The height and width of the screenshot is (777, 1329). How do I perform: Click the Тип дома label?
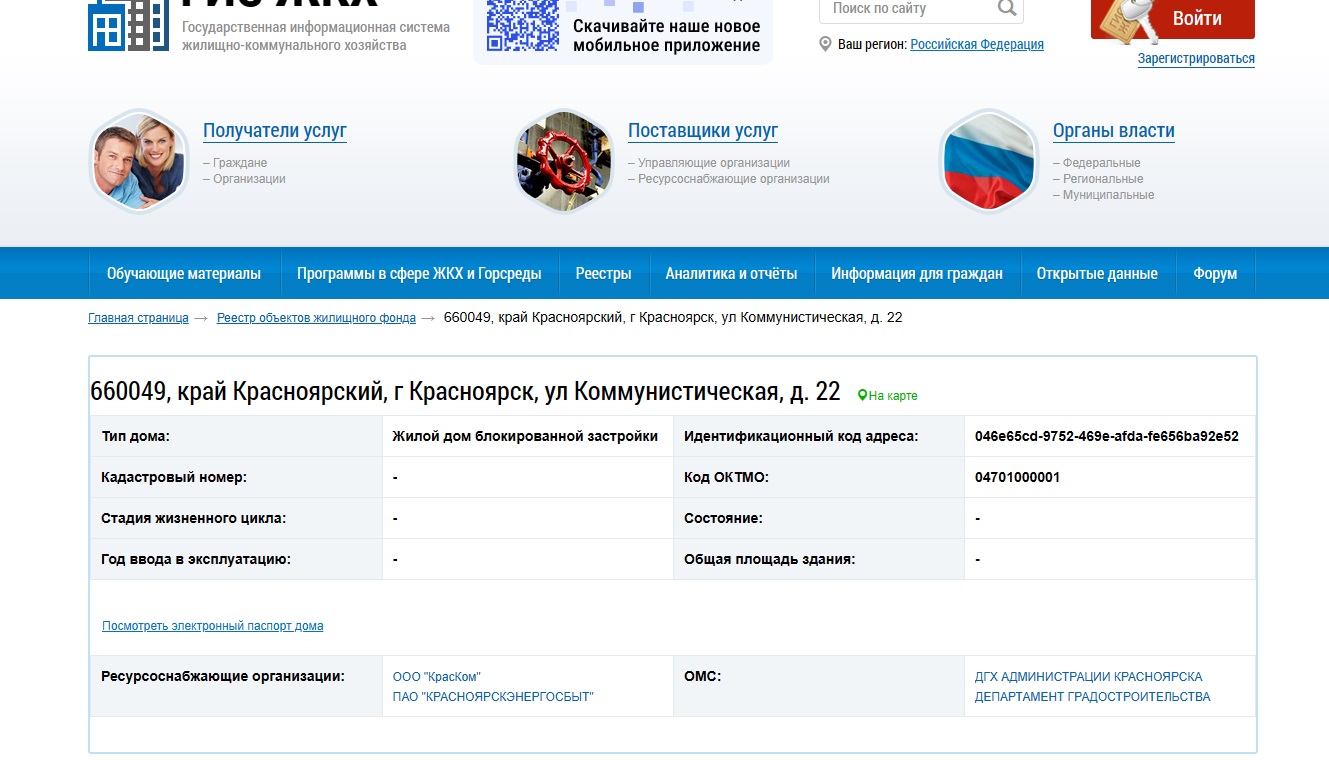[x=136, y=436]
